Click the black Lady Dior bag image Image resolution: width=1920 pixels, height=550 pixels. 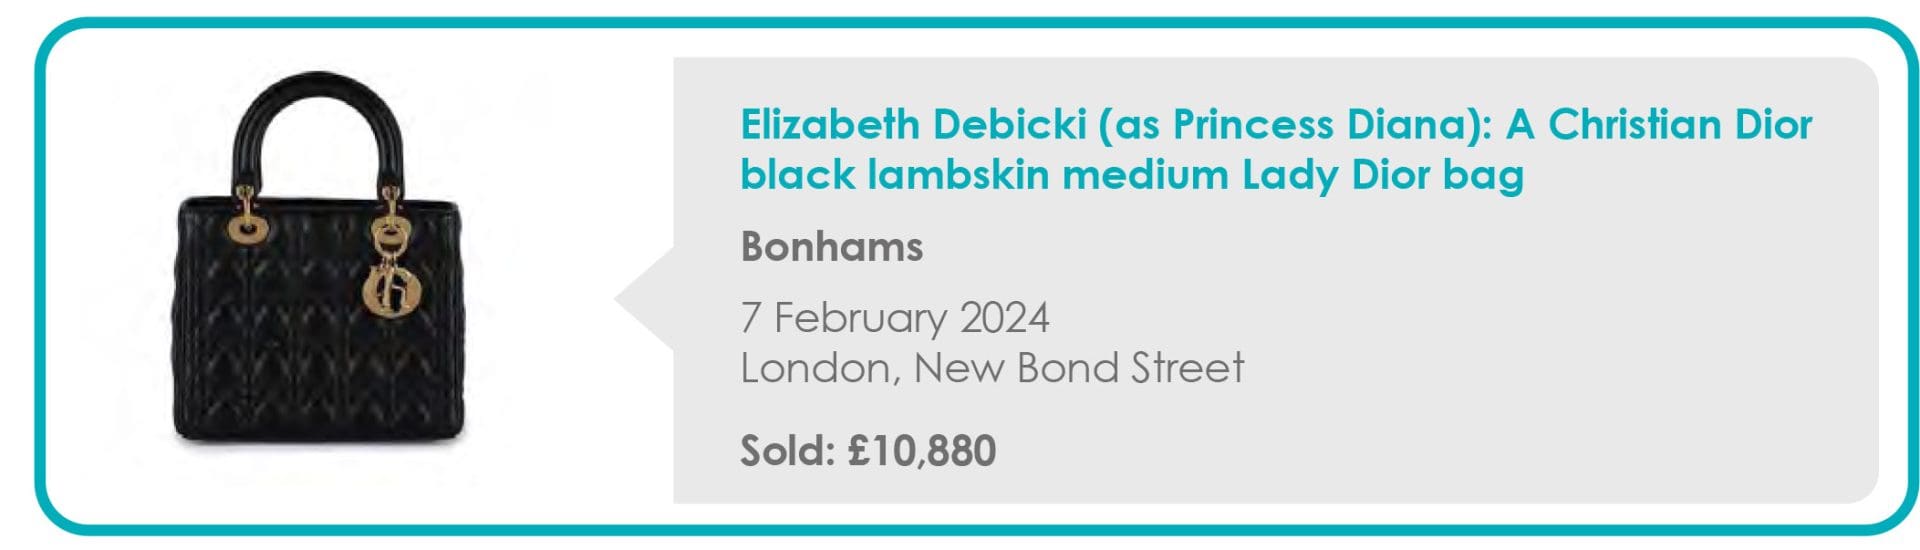pos(319,270)
